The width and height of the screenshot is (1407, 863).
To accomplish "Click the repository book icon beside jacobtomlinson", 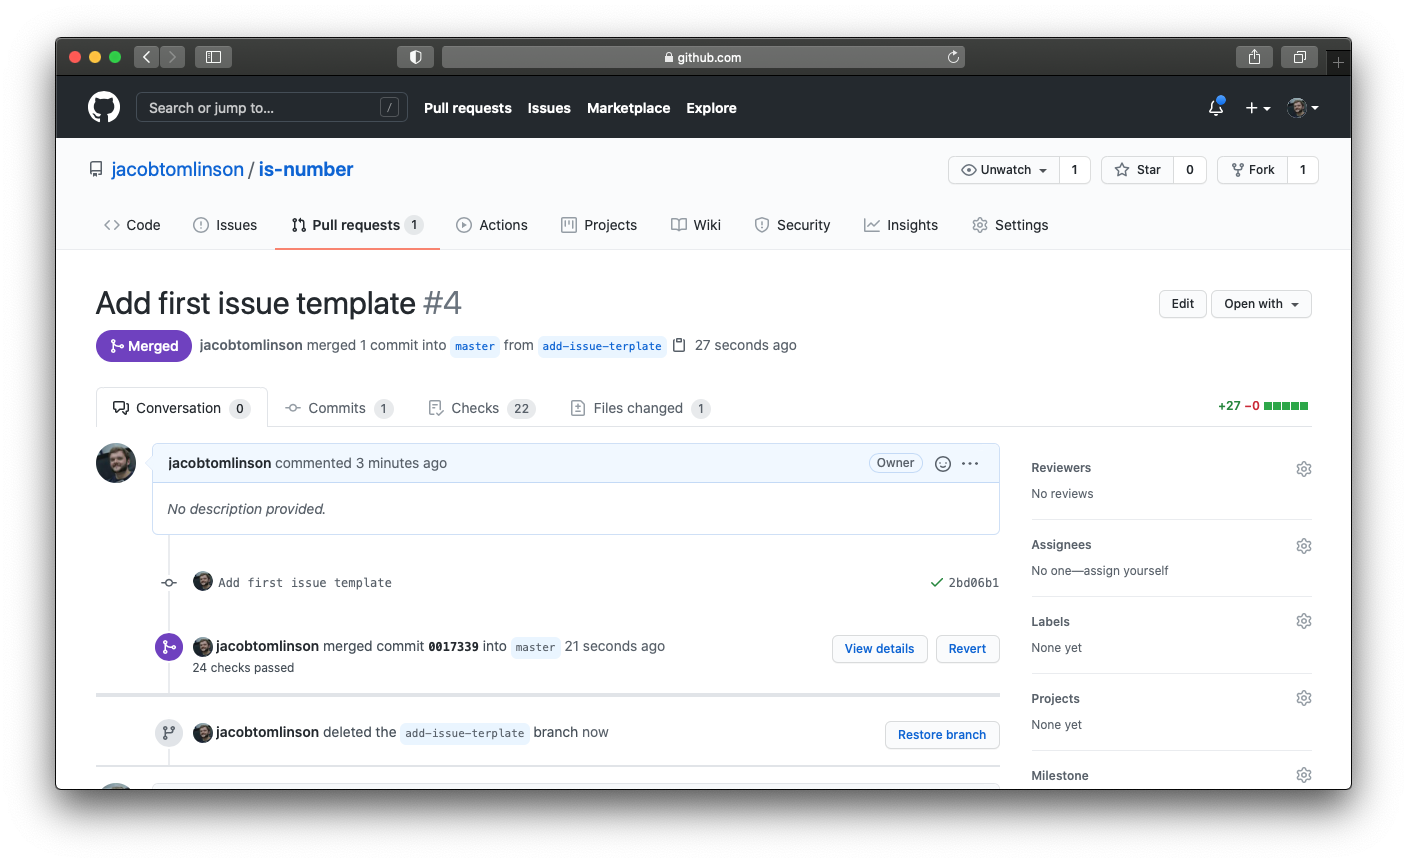I will pyautogui.click(x=95, y=168).
